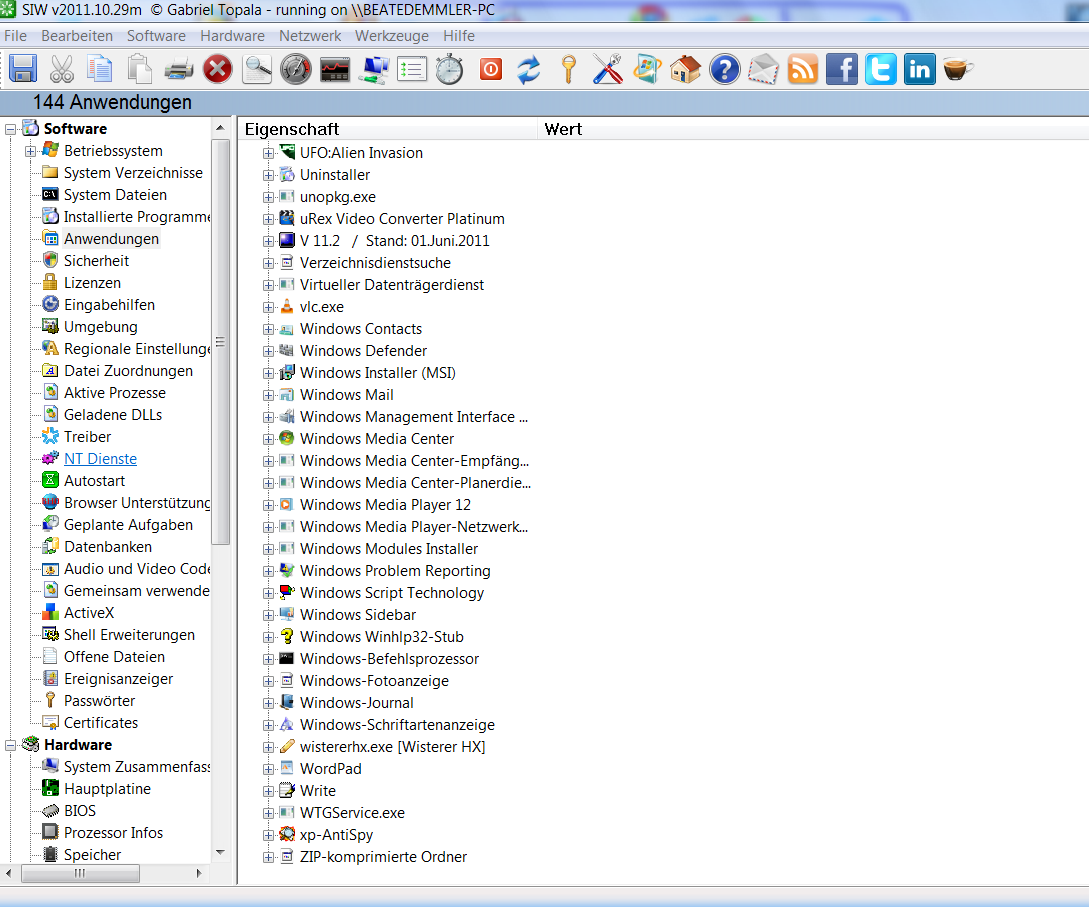
Task: Click the Cut scissors toolbar icon
Action: click(62, 69)
